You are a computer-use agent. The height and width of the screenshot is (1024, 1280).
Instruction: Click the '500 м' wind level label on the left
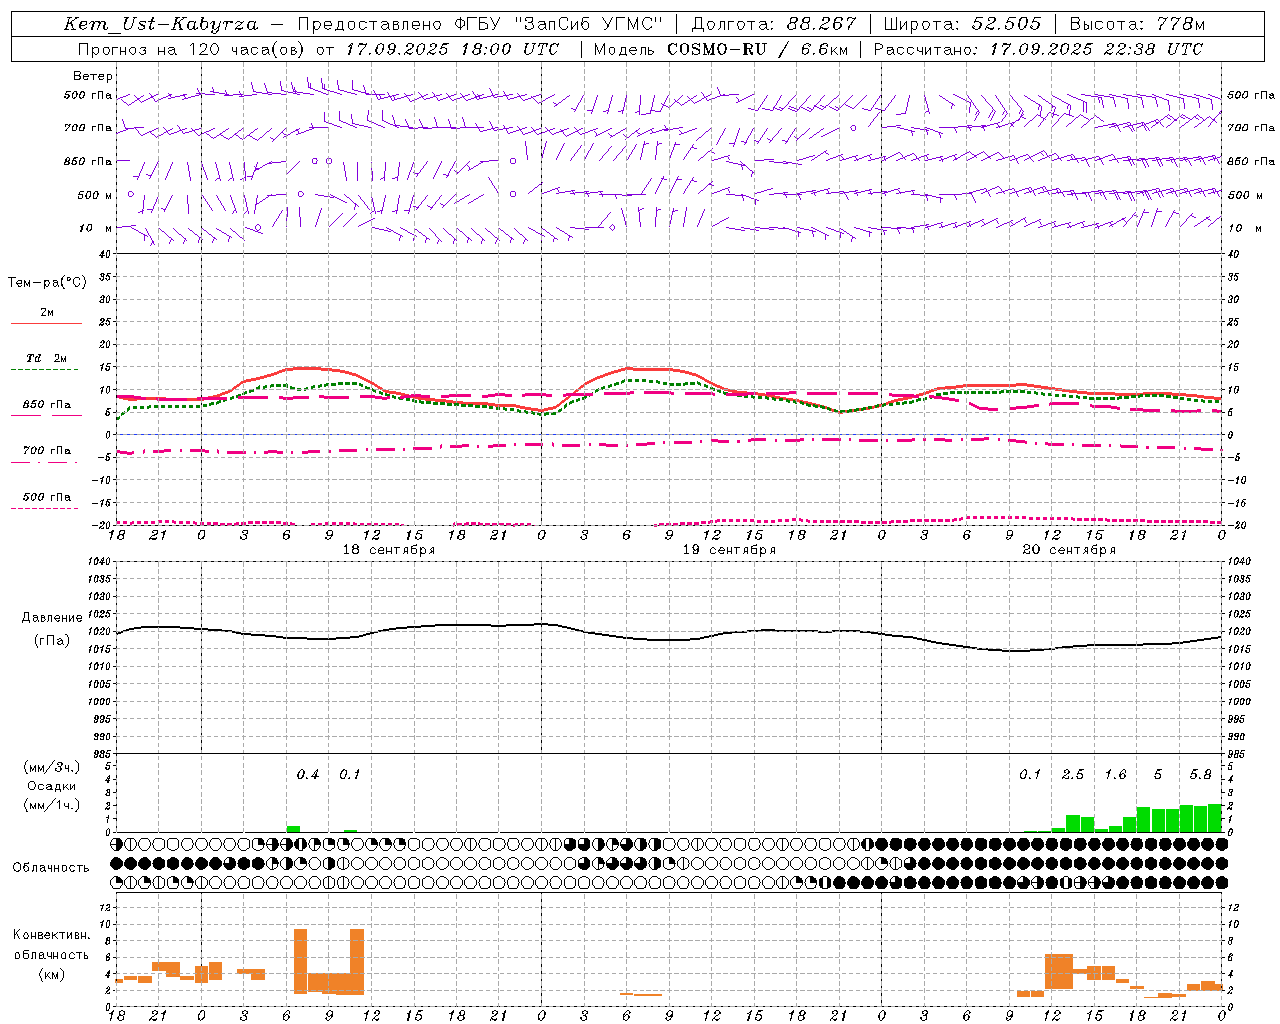pos(95,195)
